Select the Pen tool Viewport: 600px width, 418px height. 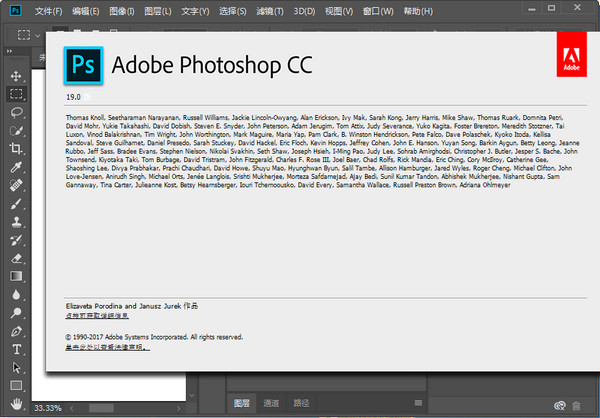(16, 331)
